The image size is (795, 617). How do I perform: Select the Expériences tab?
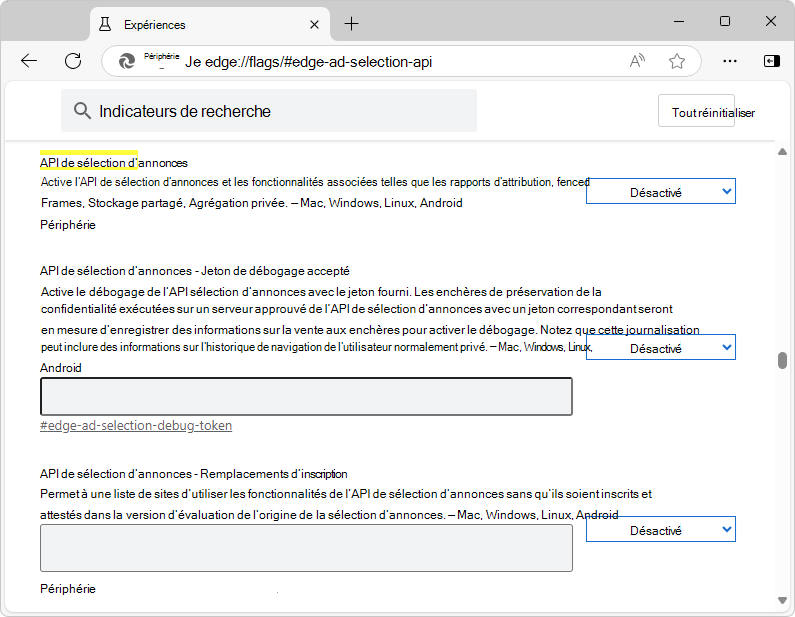(210, 24)
